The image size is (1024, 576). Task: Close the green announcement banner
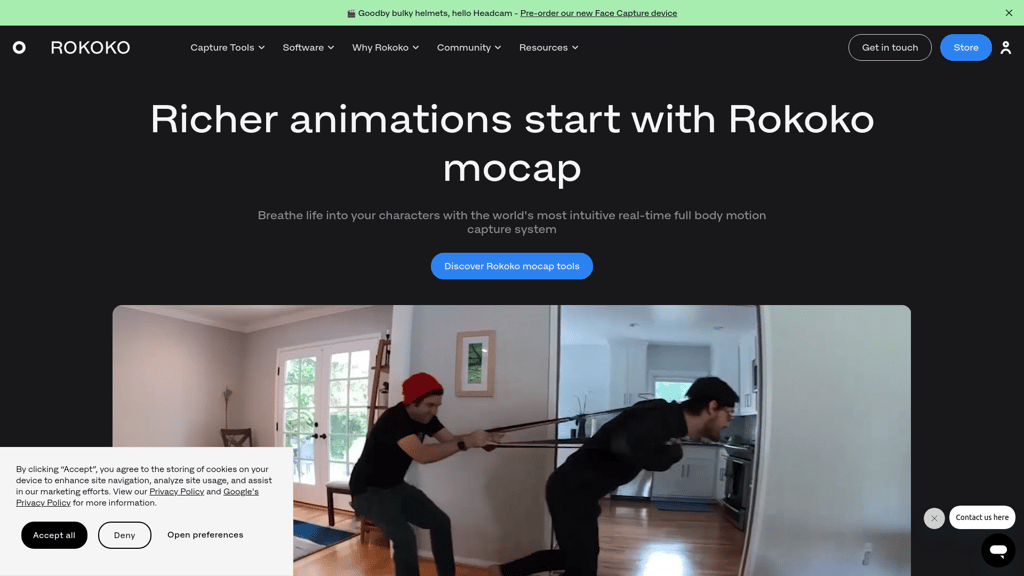click(1008, 12)
